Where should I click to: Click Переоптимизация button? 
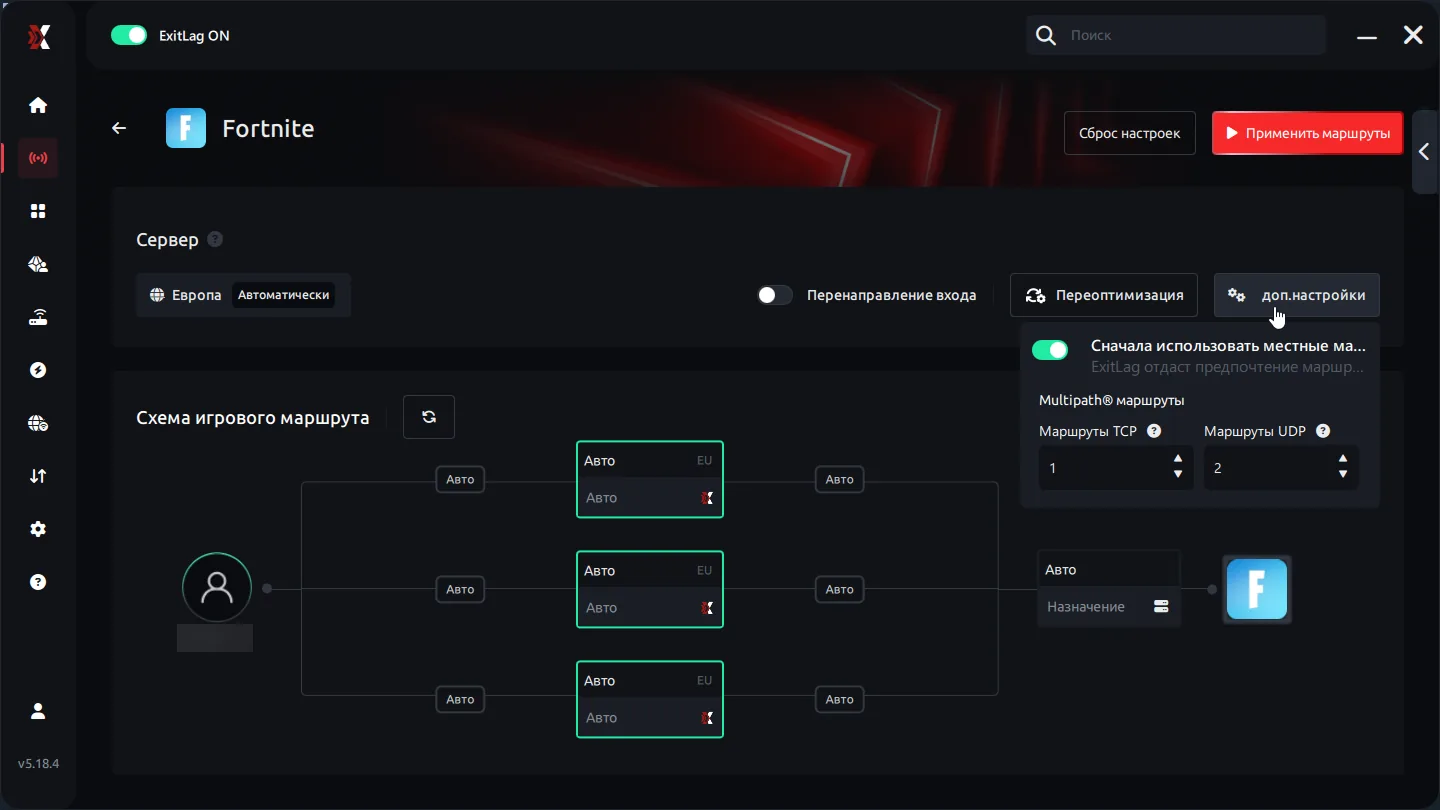pyautogui.click(x=1104, y=295)
